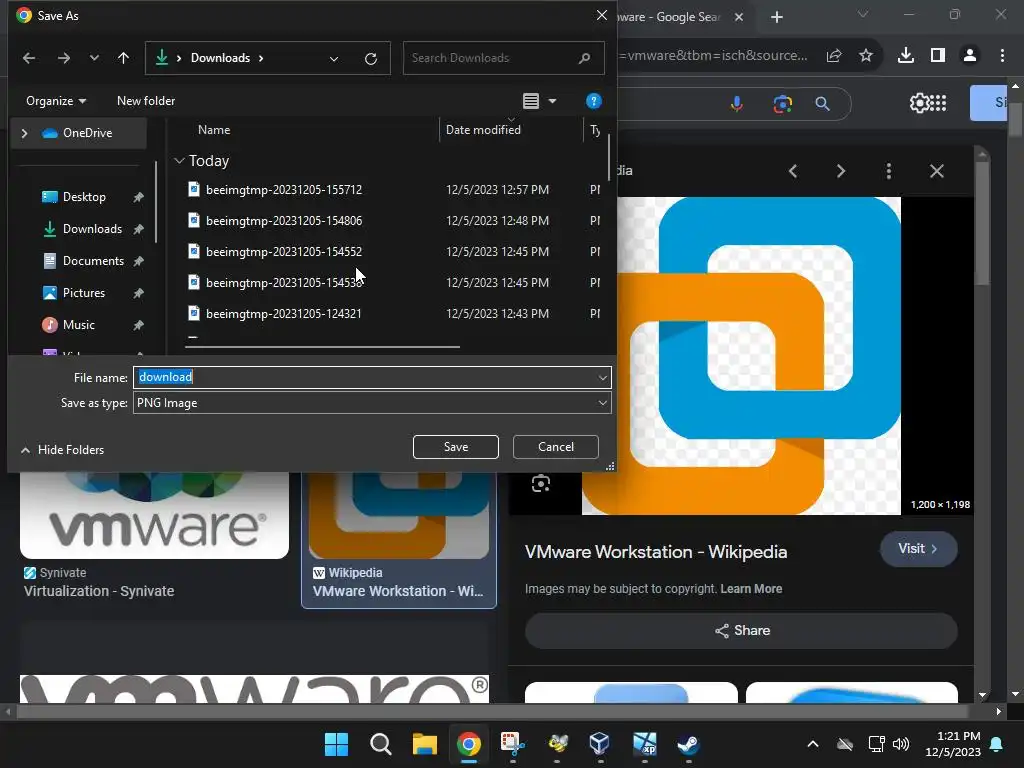Screen dimensions: 1024x768
Task: Open the Windows Start menu
Action: click(336, 744)
